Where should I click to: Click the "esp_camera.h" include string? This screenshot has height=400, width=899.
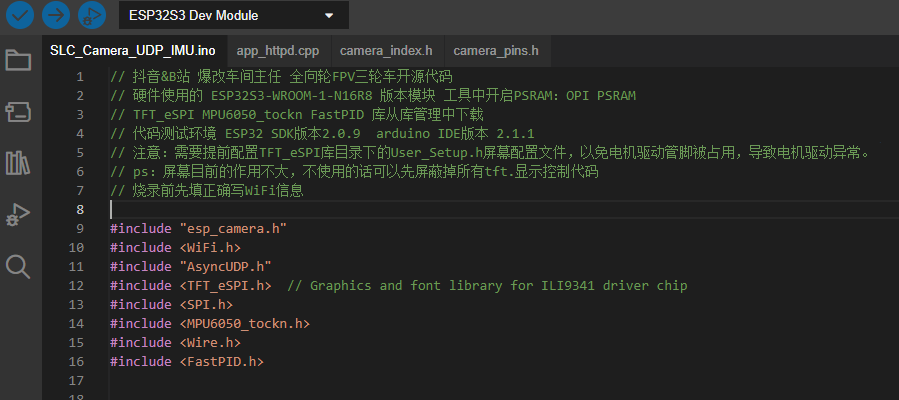[x=233, y=228]
